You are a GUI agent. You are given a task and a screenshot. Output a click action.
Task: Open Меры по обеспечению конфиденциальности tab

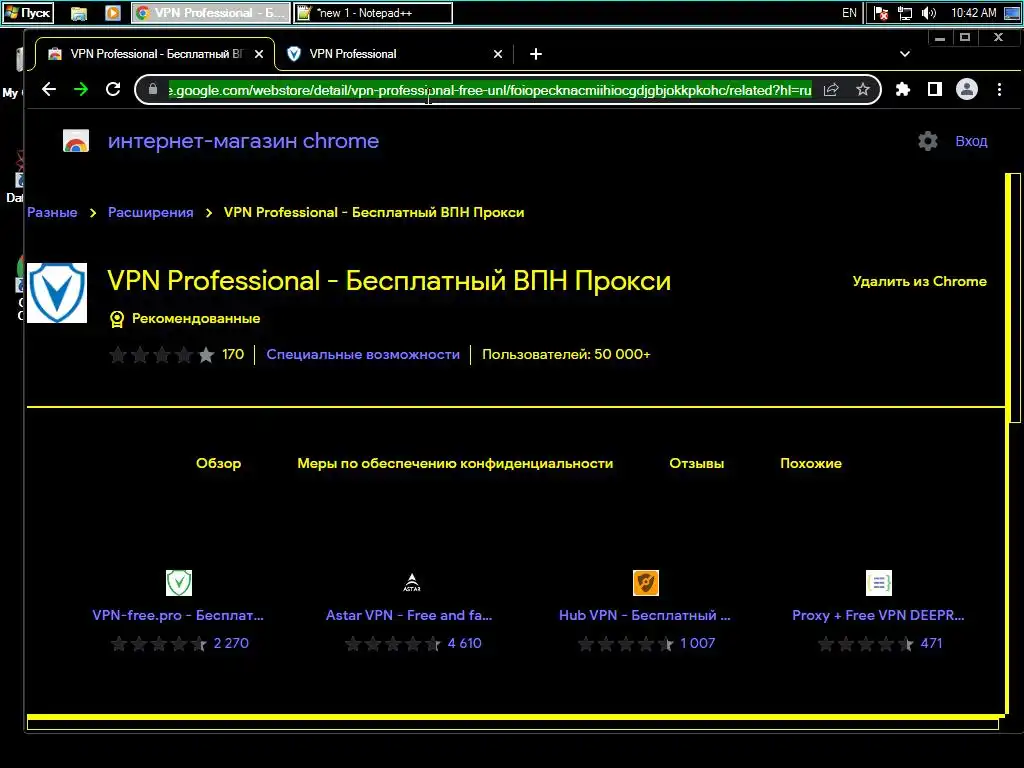455,463
